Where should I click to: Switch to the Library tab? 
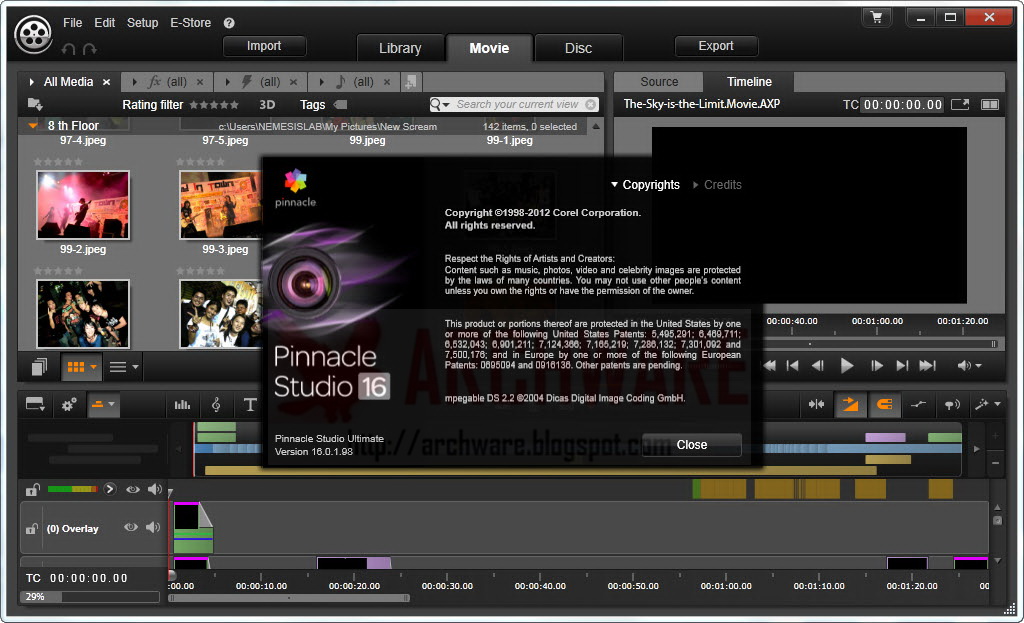click(400, 48)
